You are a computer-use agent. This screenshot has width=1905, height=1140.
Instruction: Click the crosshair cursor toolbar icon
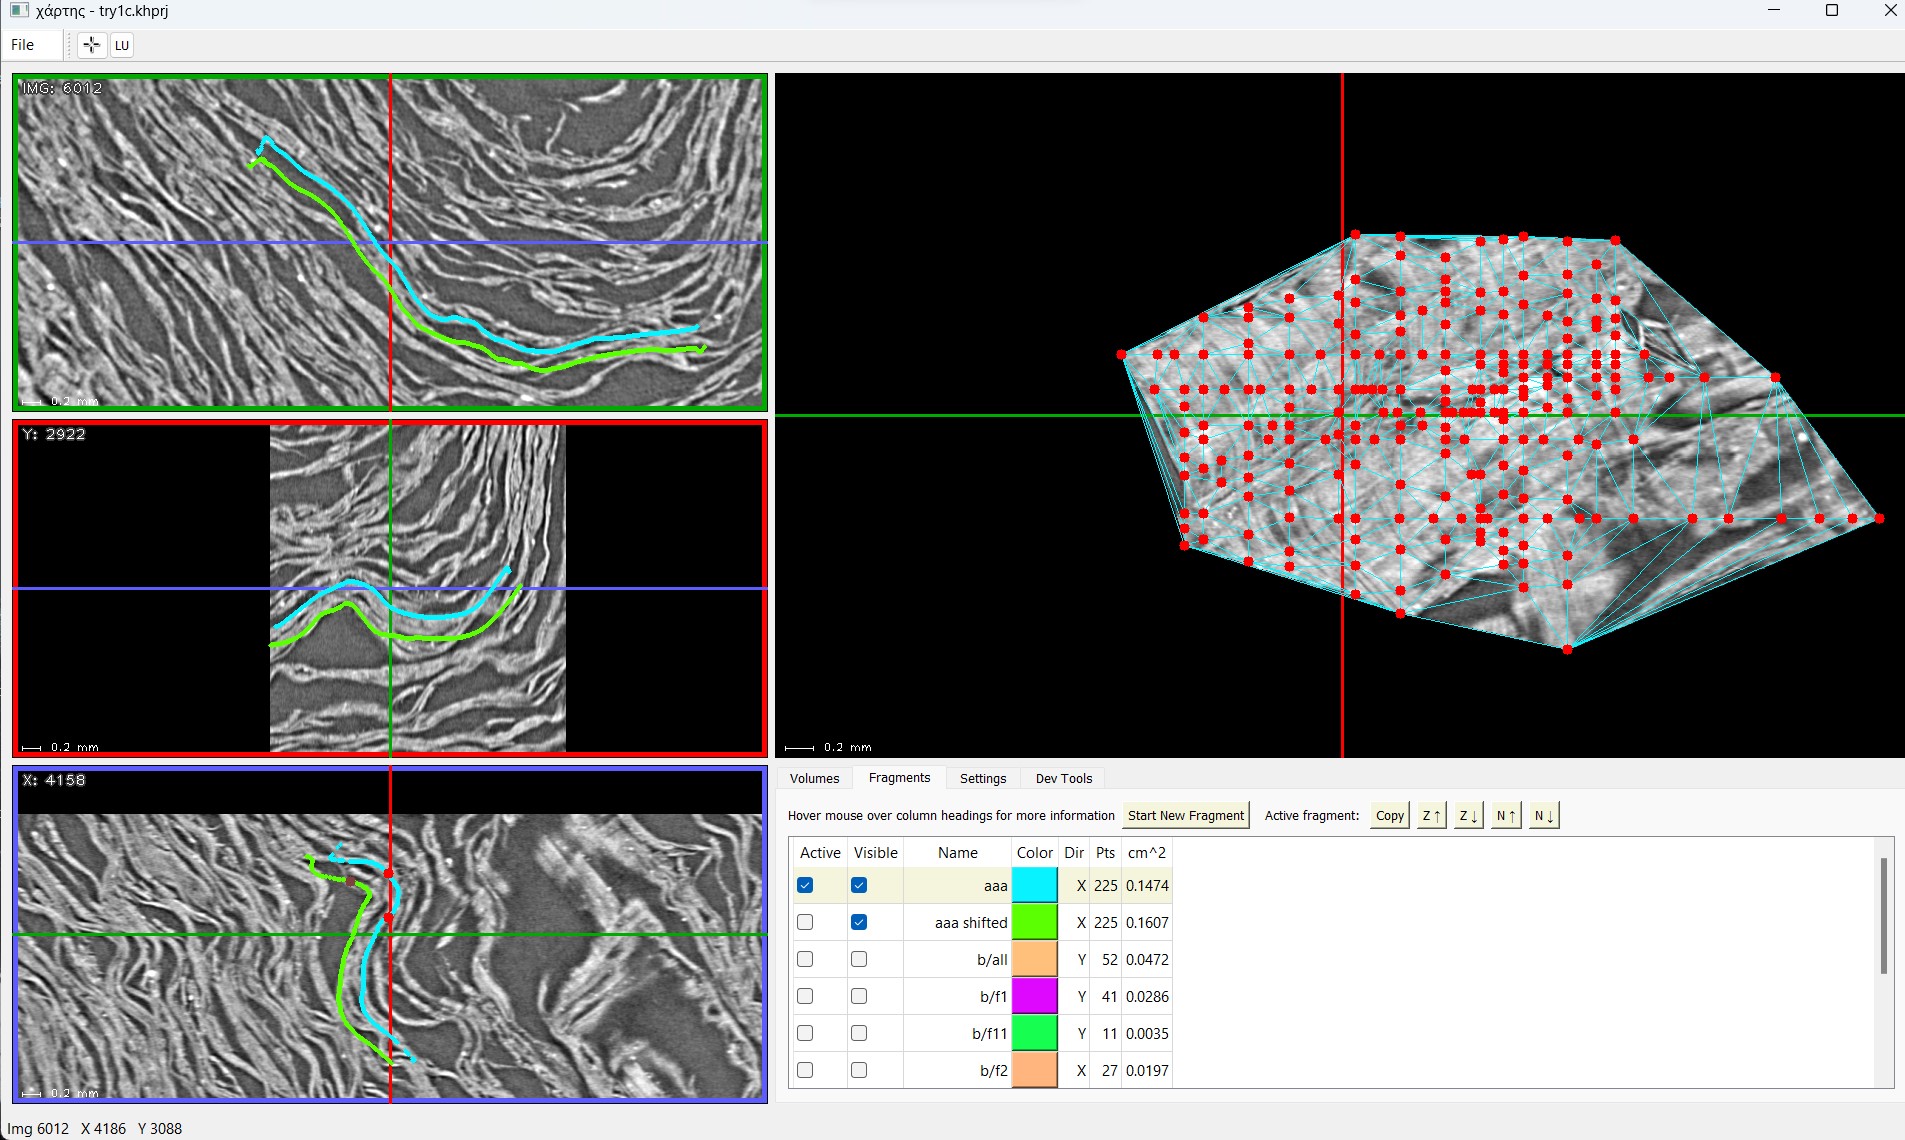pos(91,45)
